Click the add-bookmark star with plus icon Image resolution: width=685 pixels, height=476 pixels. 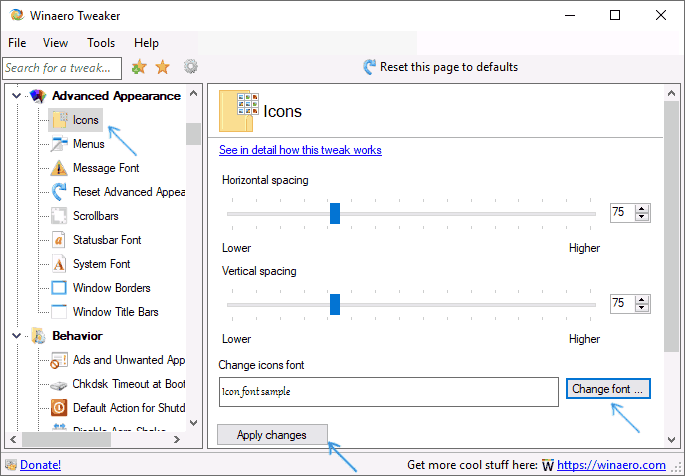pyautogui.click(x=139, y=67)
